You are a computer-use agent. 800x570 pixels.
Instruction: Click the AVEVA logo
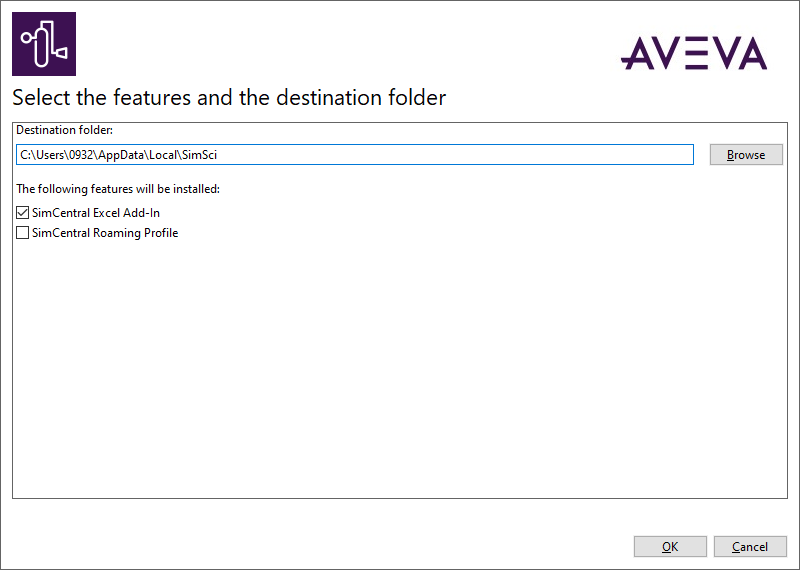point(694,53)
